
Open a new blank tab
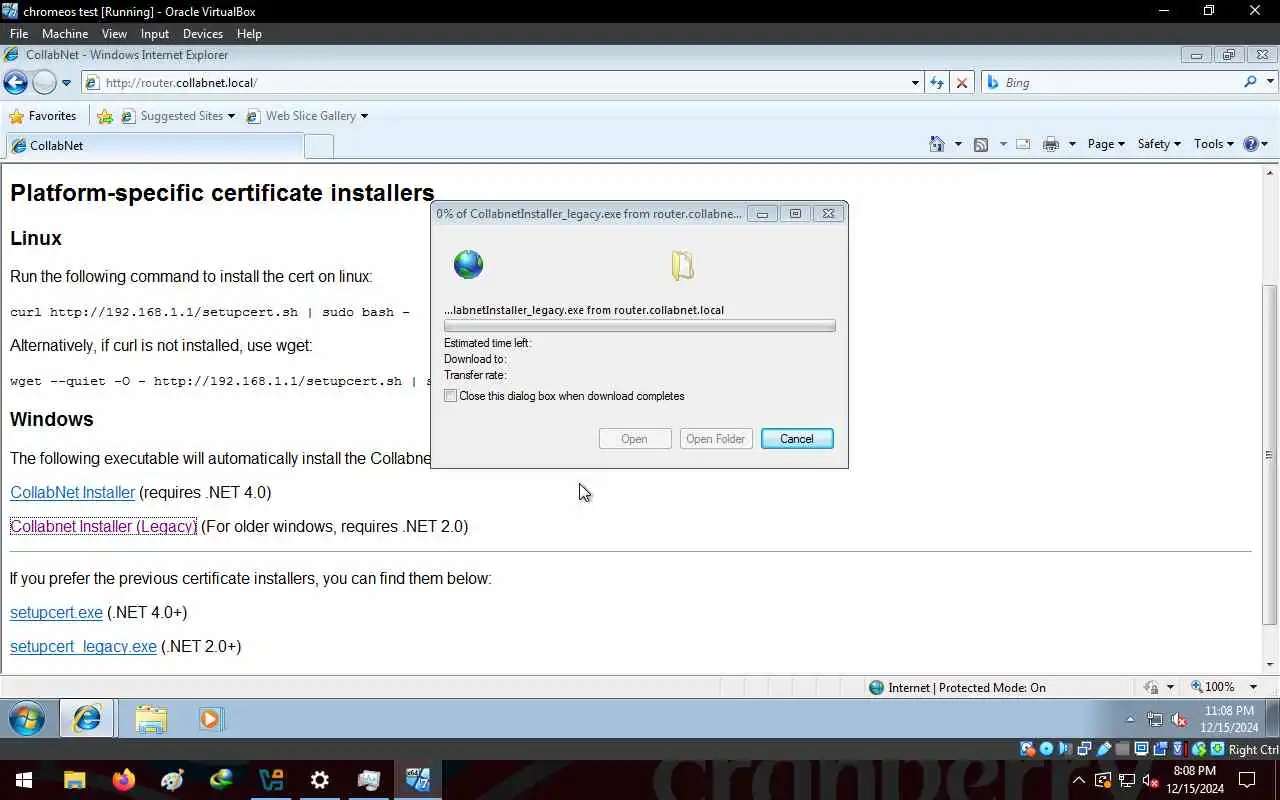[x=318, y=146]
